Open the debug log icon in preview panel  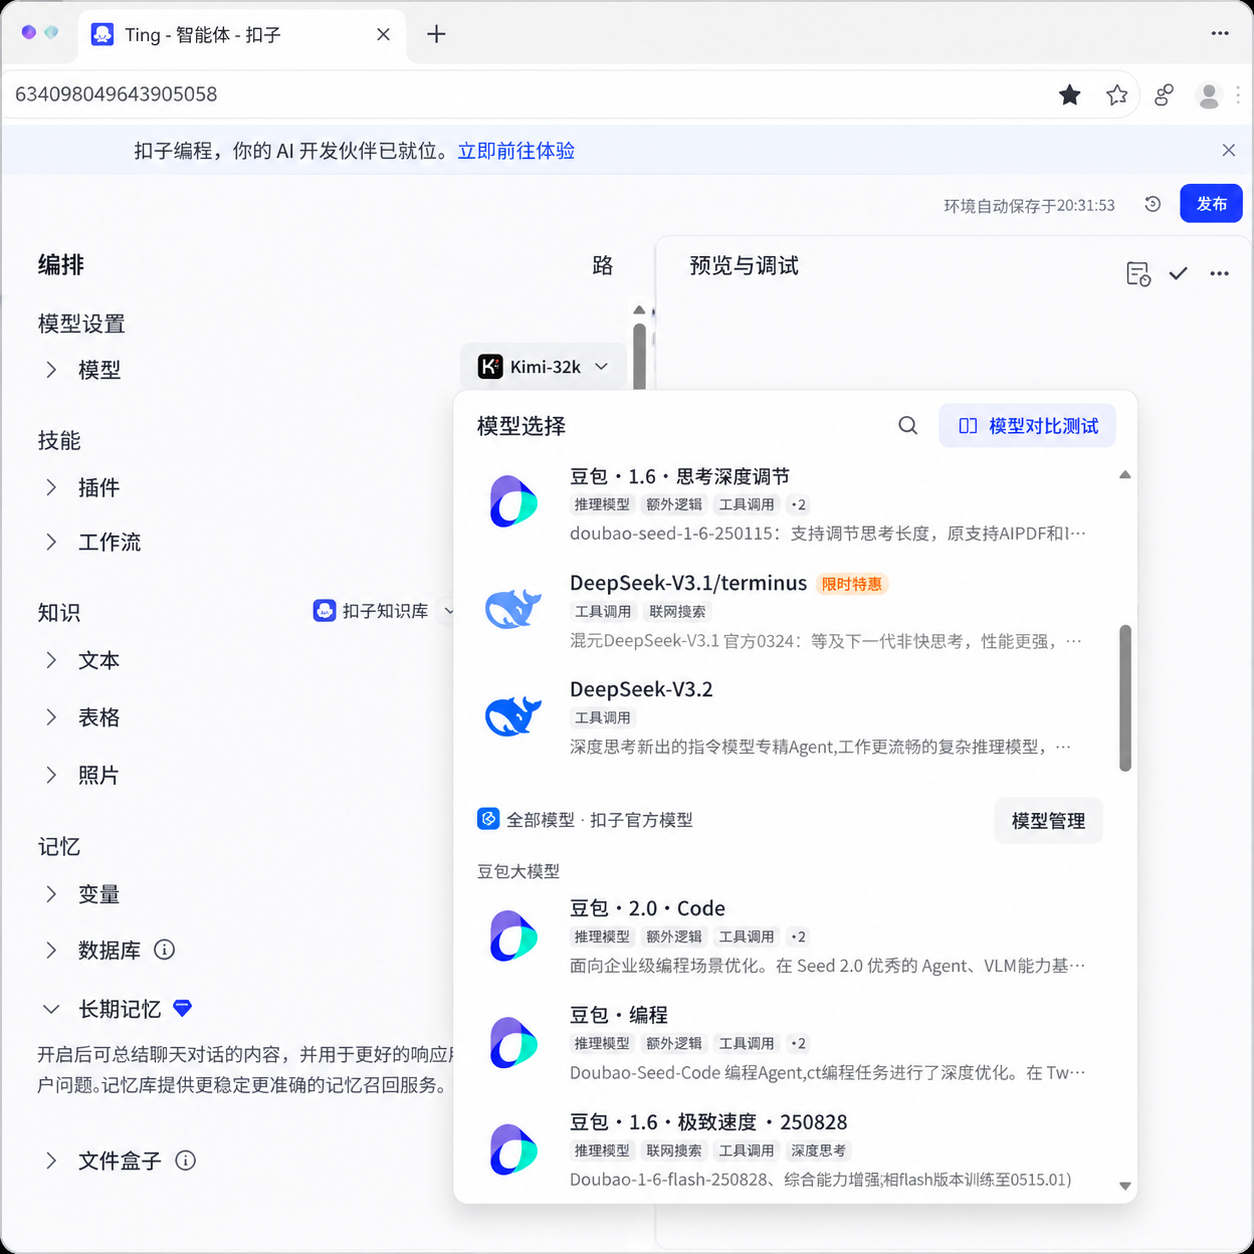(1138, 273)
